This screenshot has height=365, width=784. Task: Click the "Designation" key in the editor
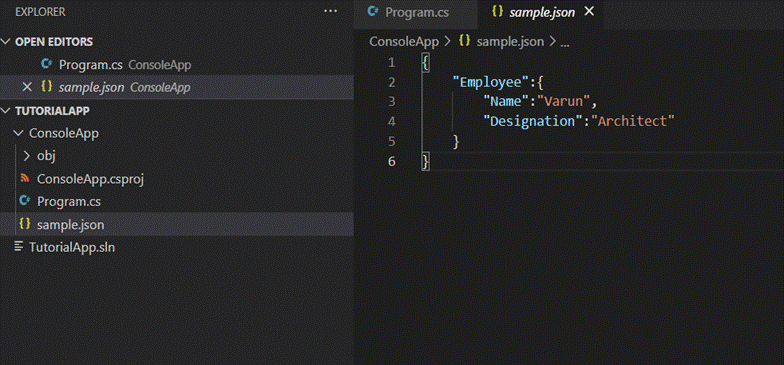point(532,121)
